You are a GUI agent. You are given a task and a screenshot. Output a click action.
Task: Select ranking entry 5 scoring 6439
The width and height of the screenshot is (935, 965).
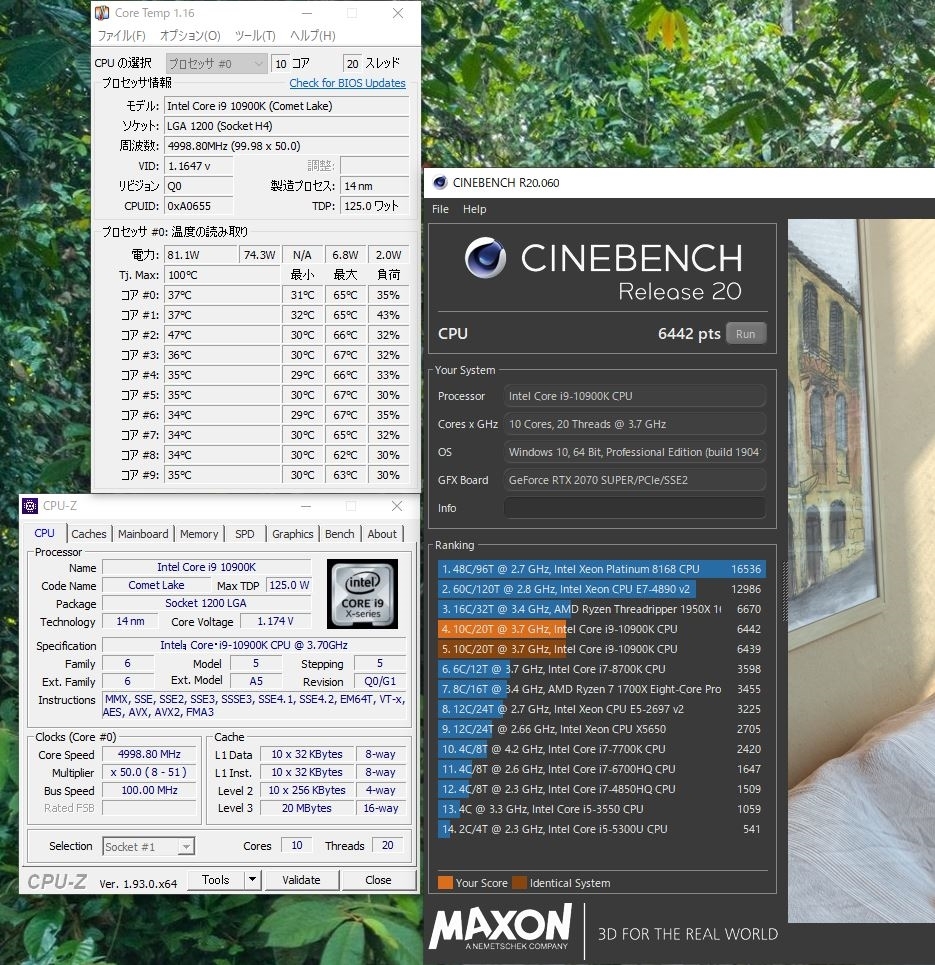(x=601, y=649)
